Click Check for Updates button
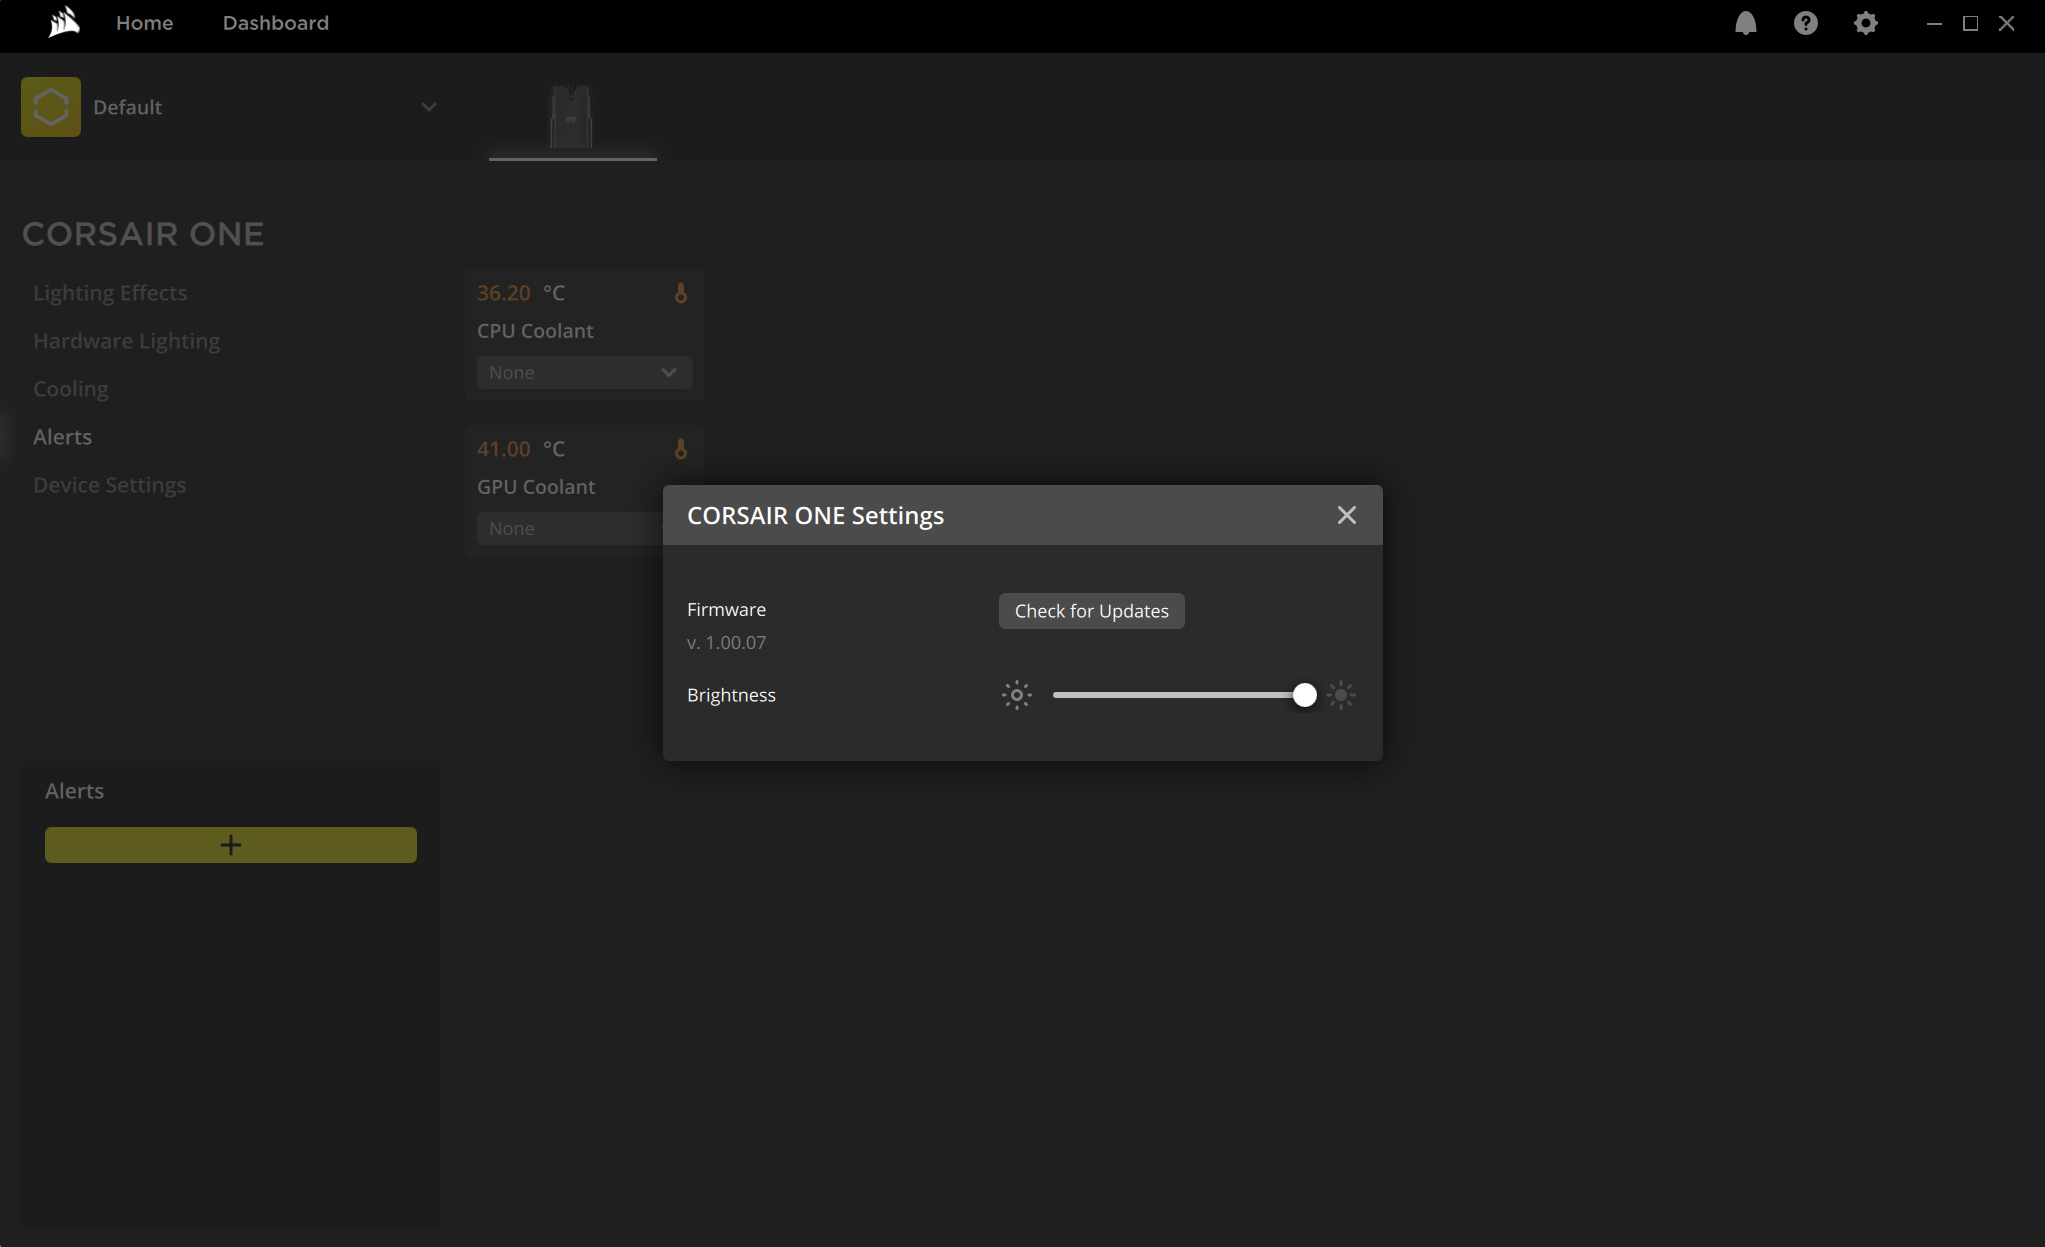 tap(1091, 611)
